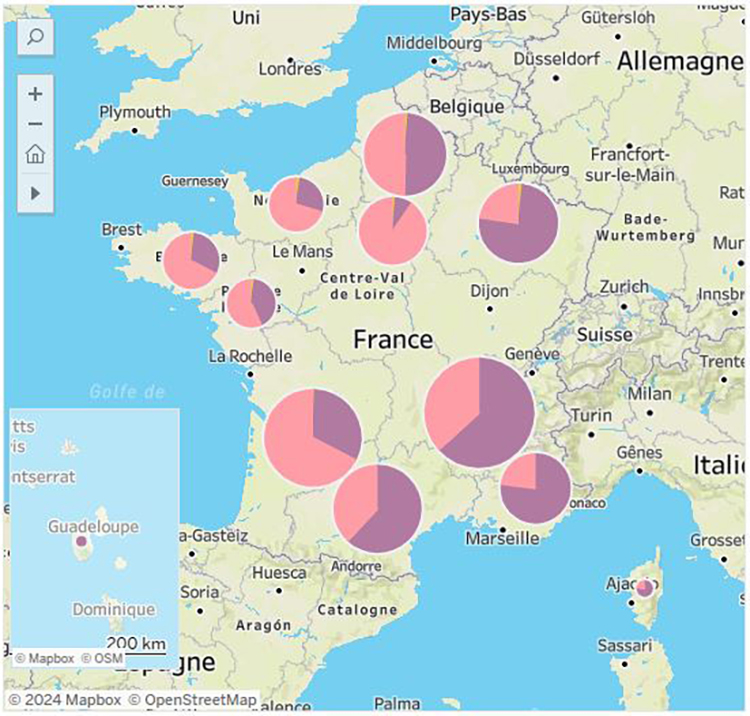Click the Gênes city label
The height and width of the screenshot is (716, 750).
[640, 452]
